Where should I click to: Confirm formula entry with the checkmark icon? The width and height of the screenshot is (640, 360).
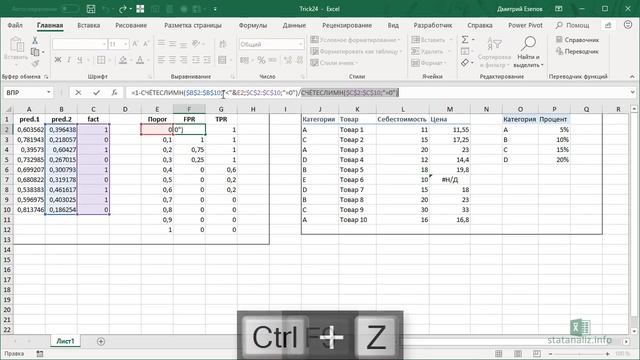96,93
